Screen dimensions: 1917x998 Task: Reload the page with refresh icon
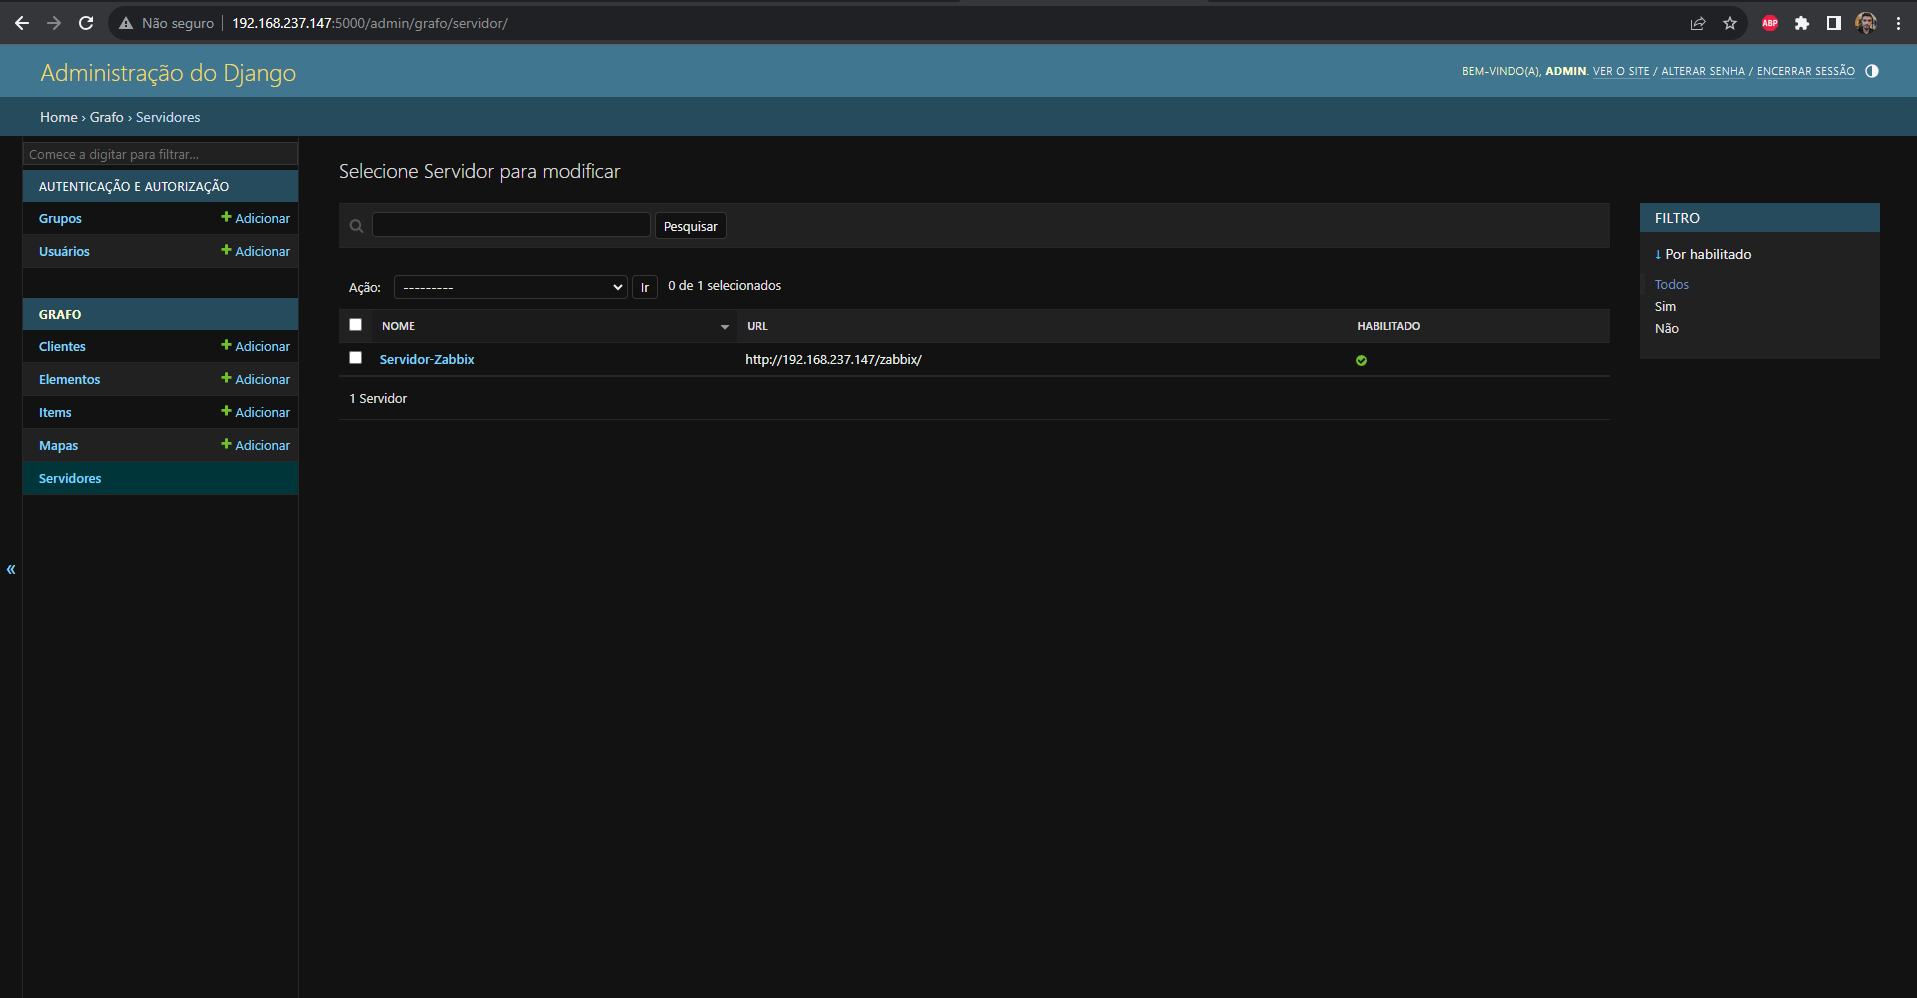pyautogui.click(x=86, y=23)
